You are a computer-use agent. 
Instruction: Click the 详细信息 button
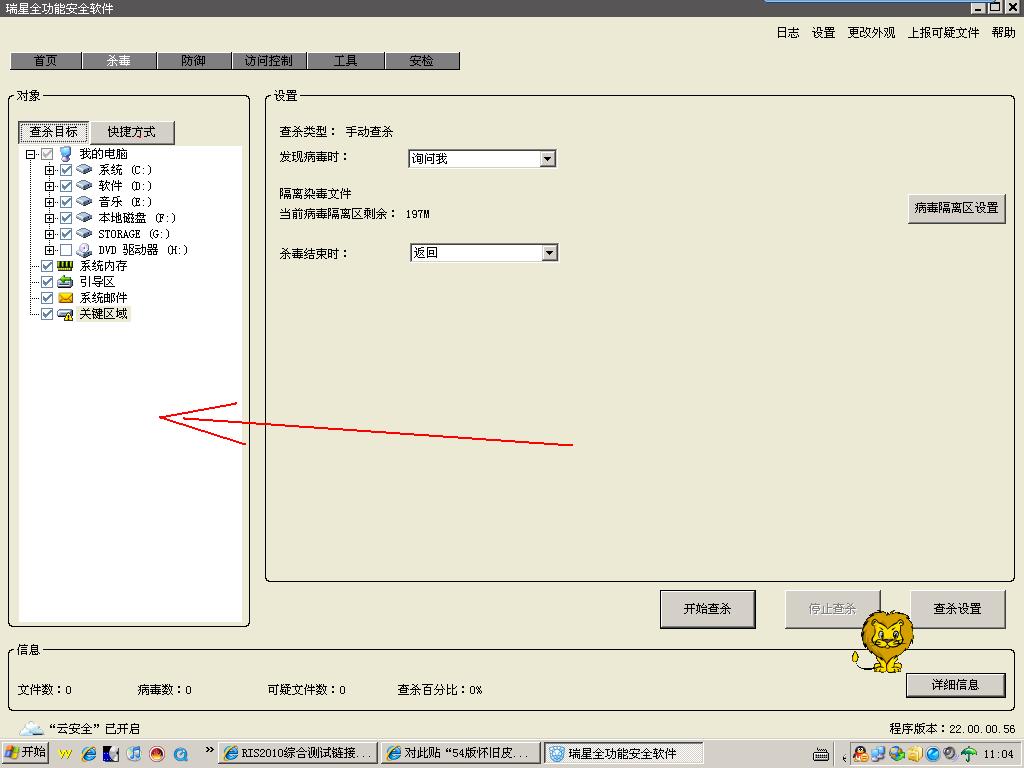pyautogui.click(x=955, y=684)
